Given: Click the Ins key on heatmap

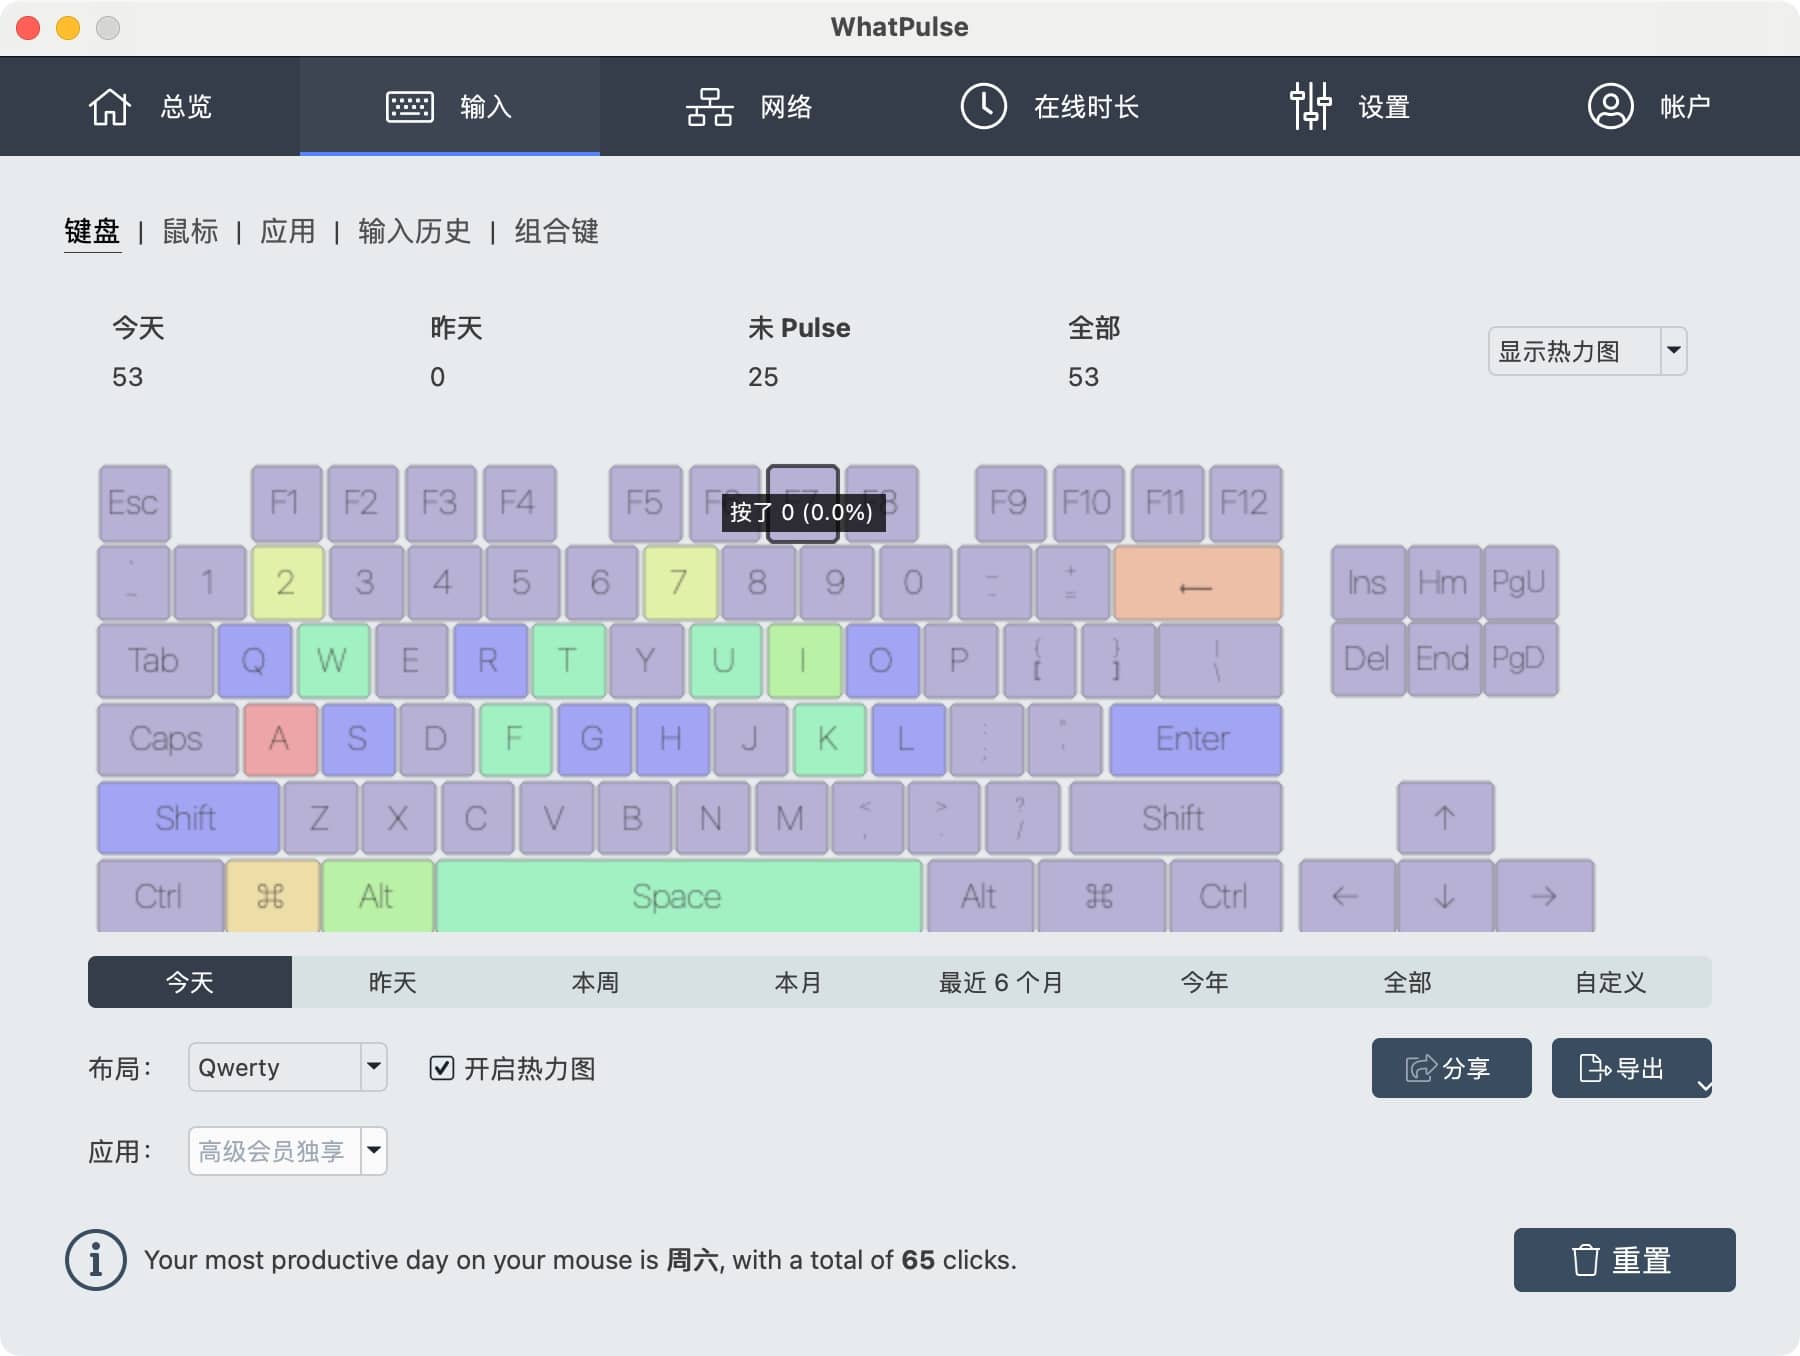Looking at the screenshot, I should pyautogui.click(x=1367, y=582).
